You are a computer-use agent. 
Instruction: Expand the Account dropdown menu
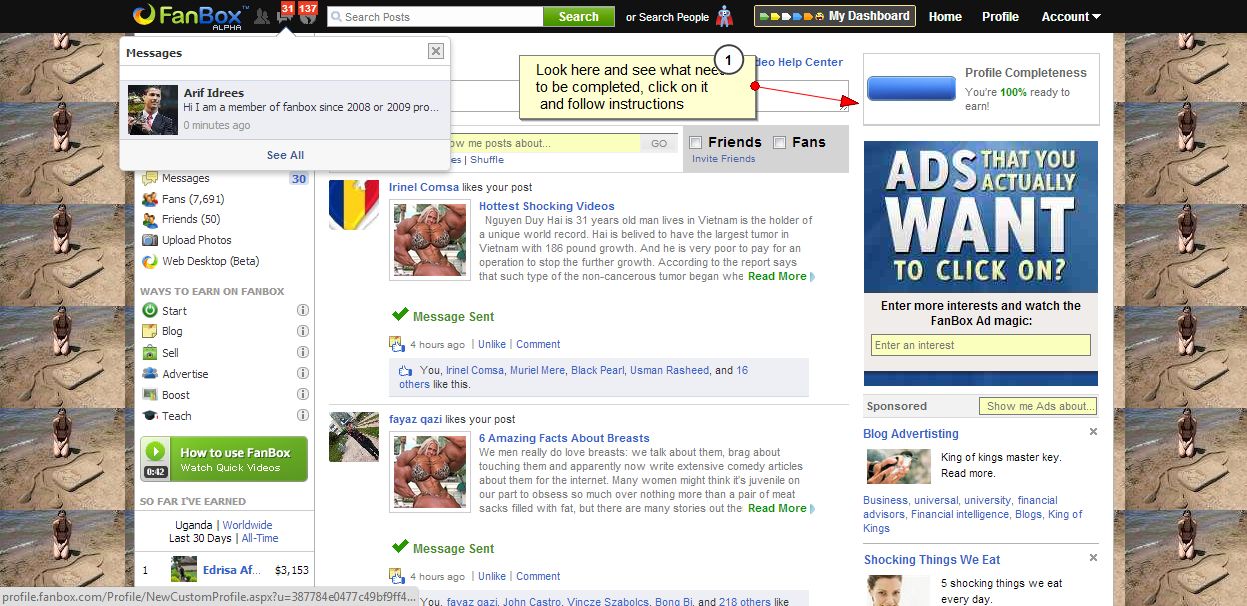(1070, 16)
